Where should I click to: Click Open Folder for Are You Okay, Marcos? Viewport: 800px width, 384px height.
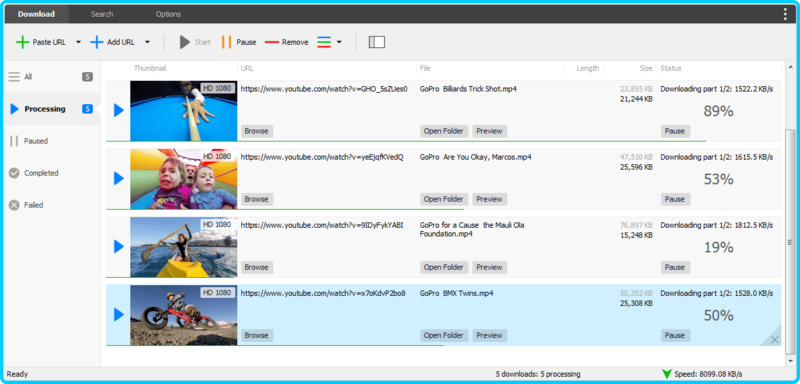pos(444,199)
